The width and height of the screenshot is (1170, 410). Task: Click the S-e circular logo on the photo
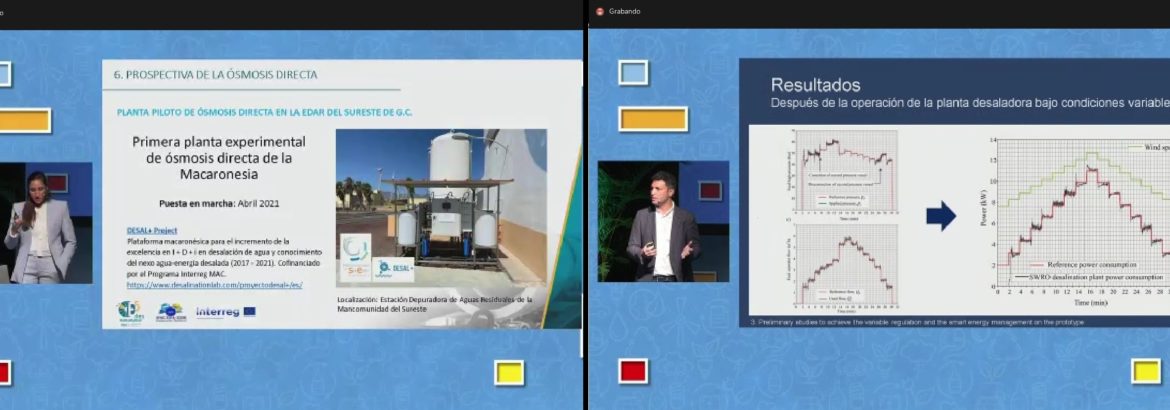click(x=355, y=258)
